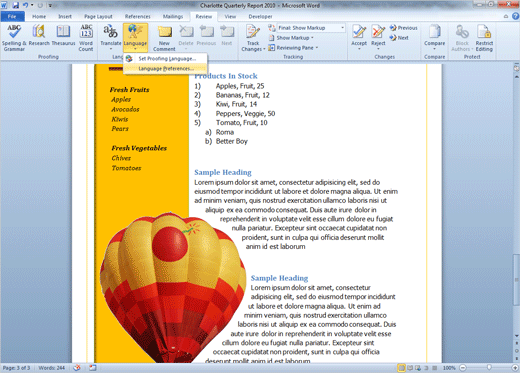
Task: Expand the Accept changes dropdown arrow
Action: tap(359, 49)
